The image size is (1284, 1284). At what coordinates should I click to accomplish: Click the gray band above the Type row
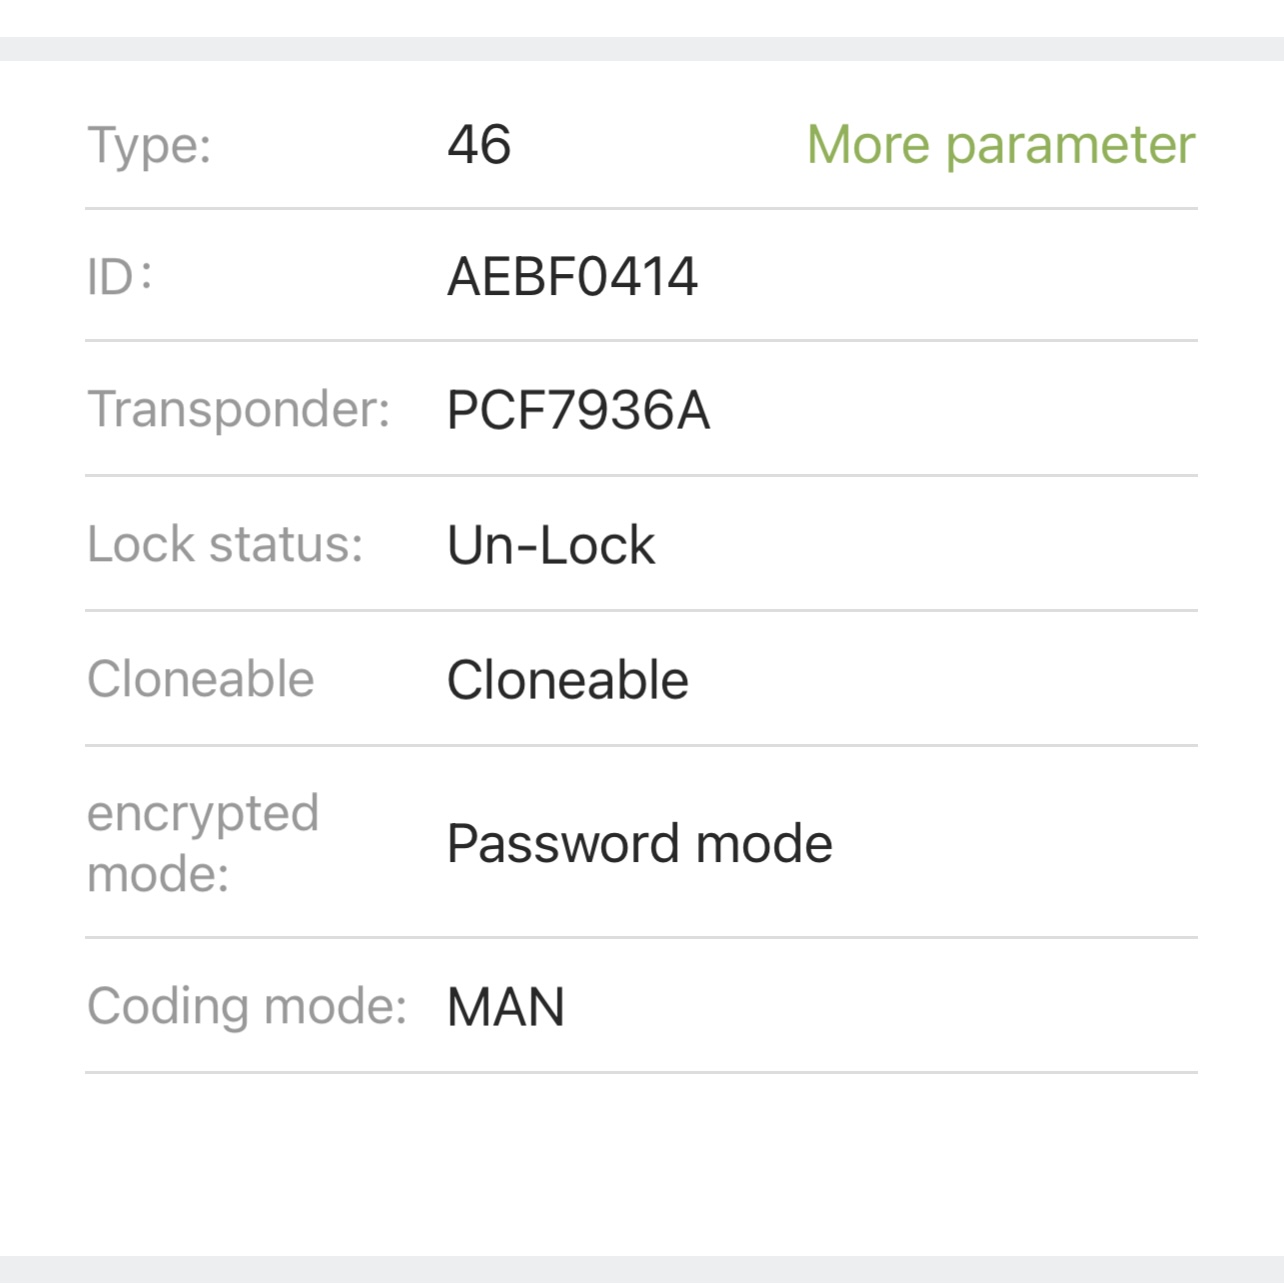click(642, 49)
